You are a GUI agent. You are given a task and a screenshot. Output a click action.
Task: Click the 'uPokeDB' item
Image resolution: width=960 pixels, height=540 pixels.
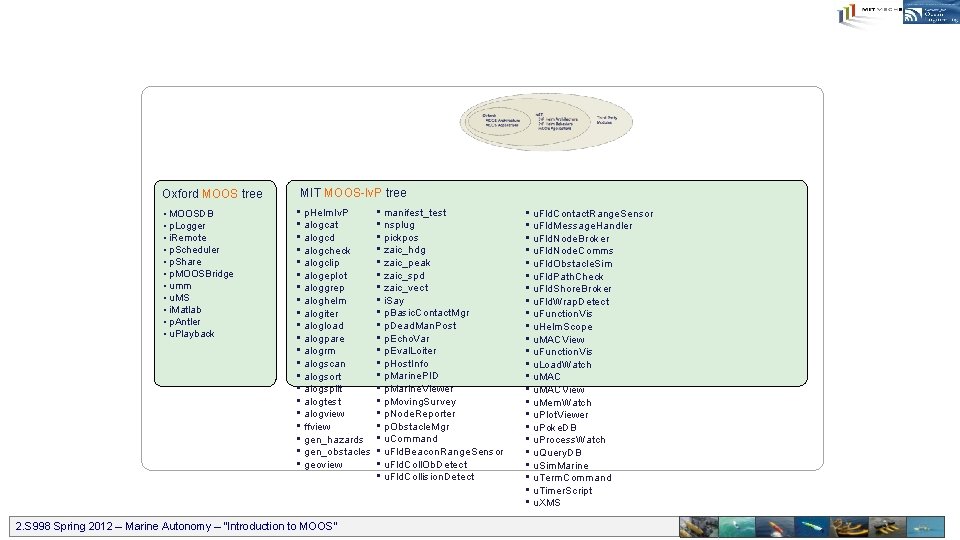coord(555,427)
